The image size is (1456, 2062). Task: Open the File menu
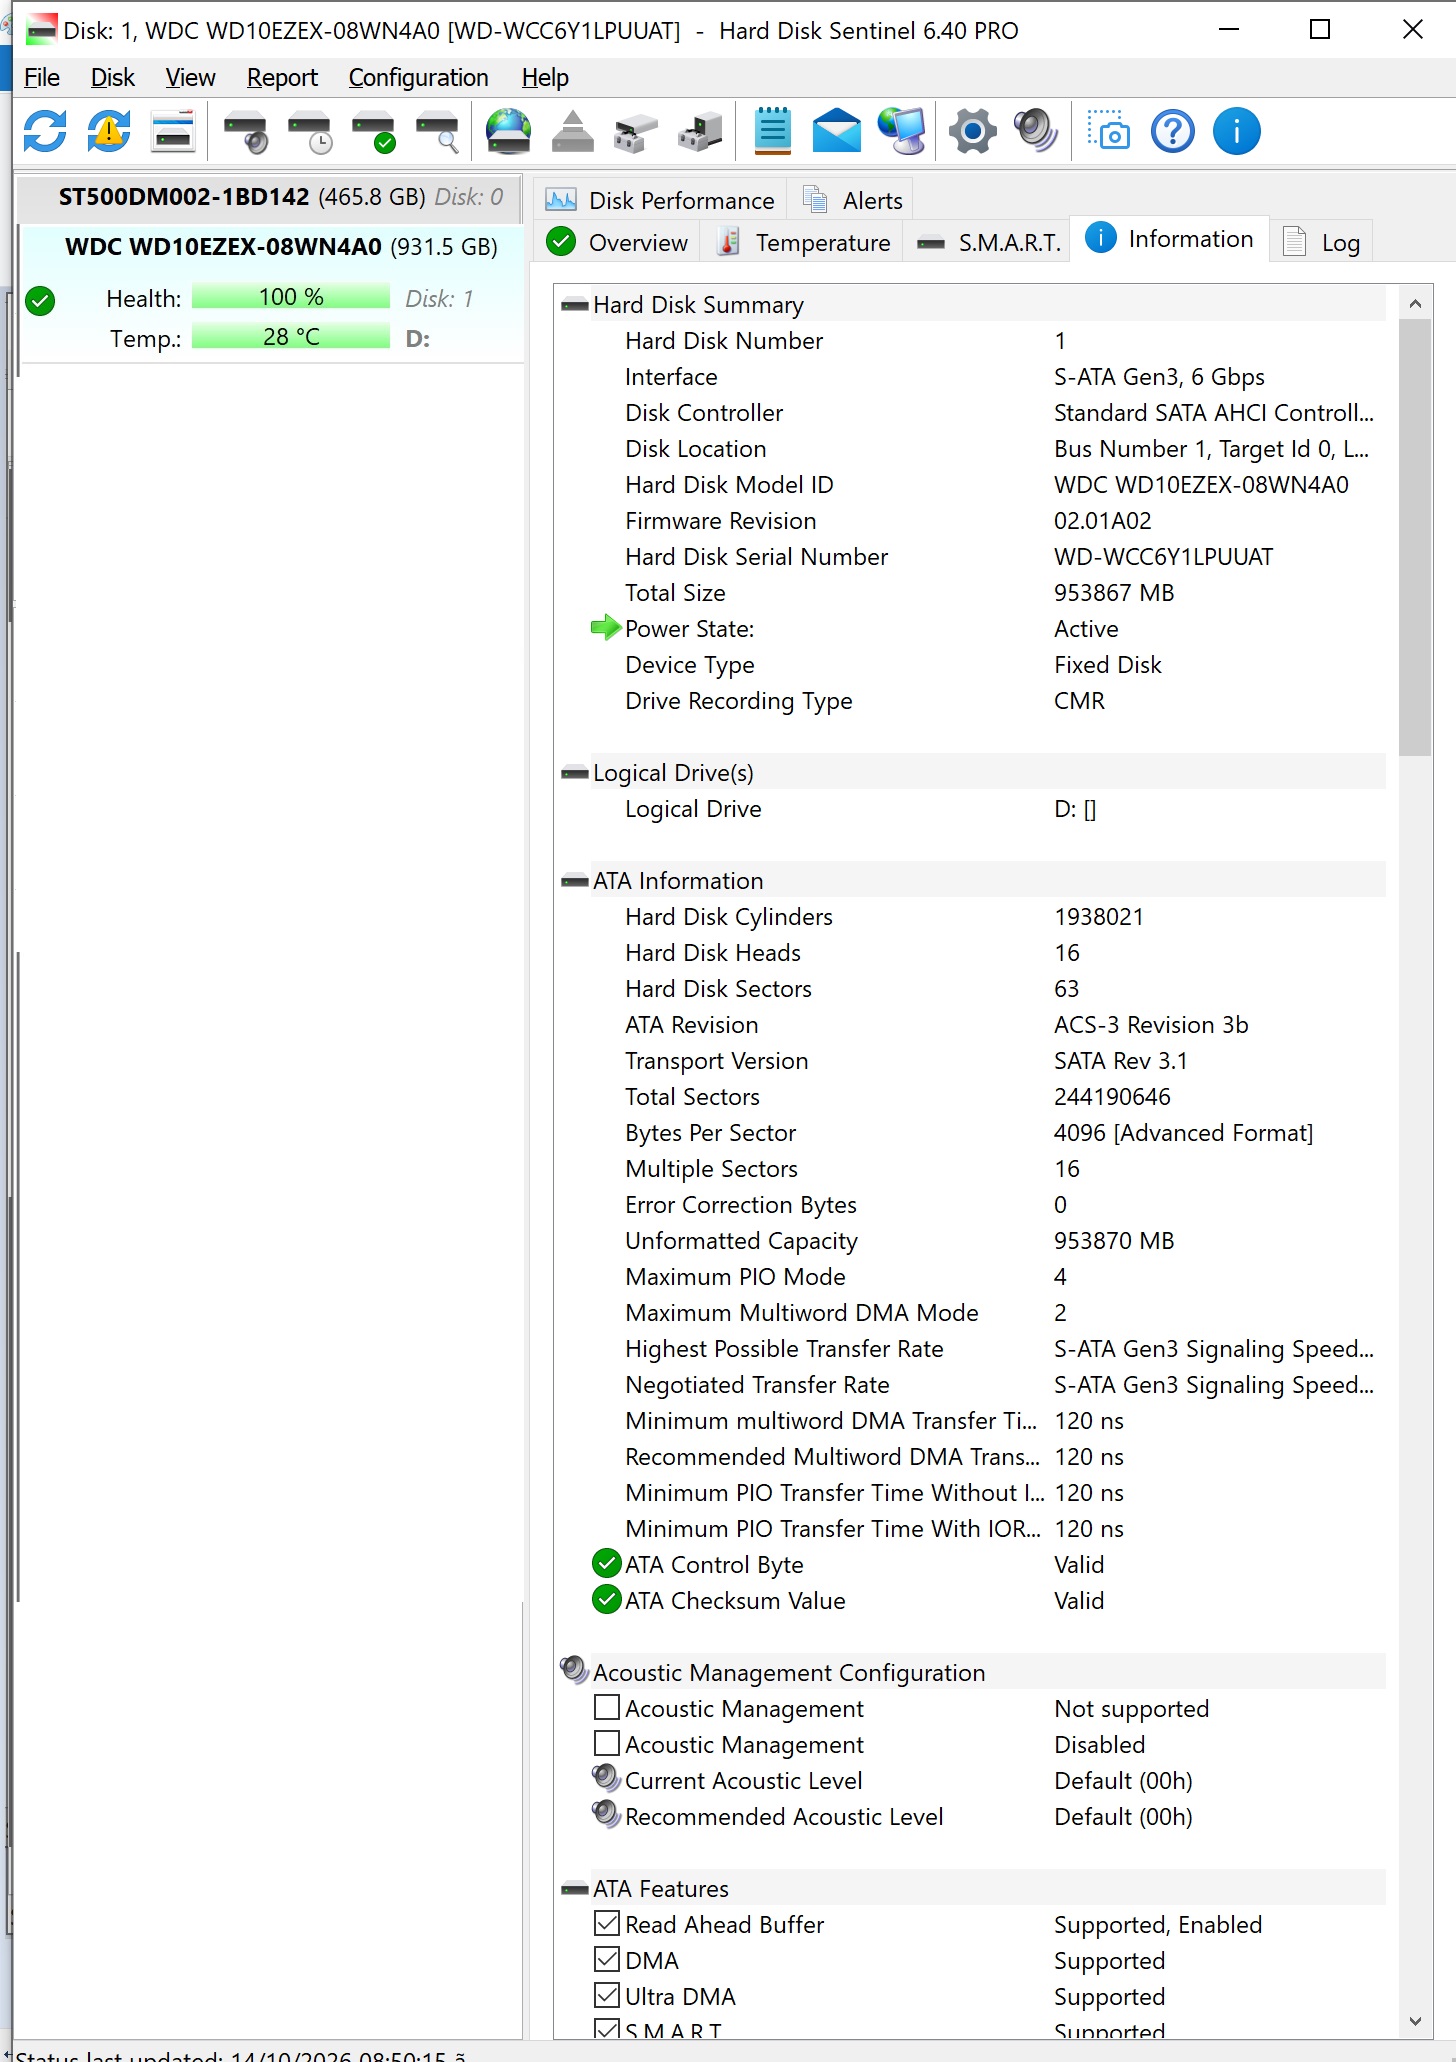(42, 77)
